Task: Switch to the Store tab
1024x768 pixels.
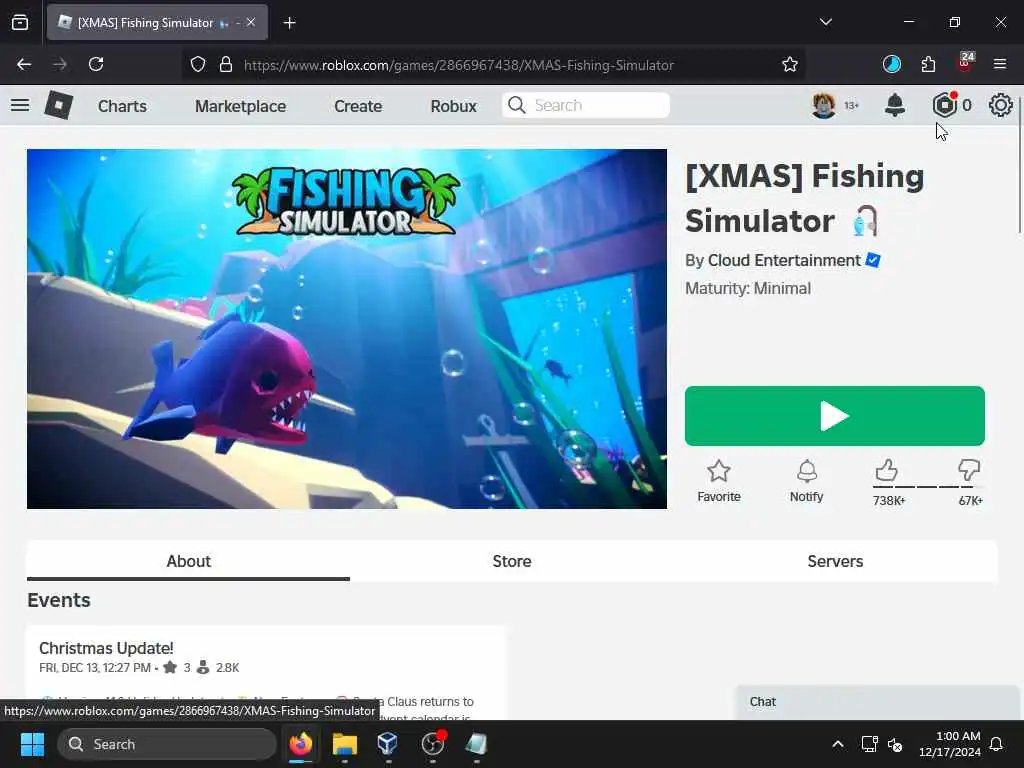Action: point(512,561)
